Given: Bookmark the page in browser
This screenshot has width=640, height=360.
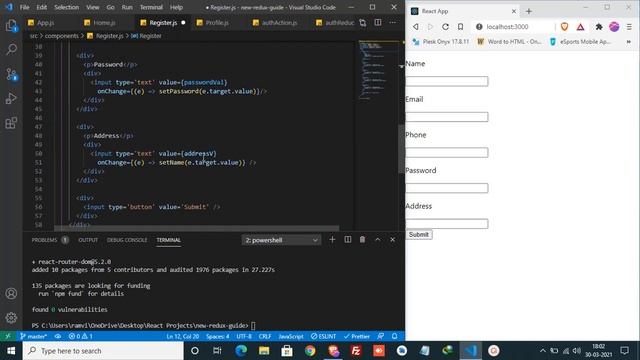Looking at the screenshot, I should 460,27.
